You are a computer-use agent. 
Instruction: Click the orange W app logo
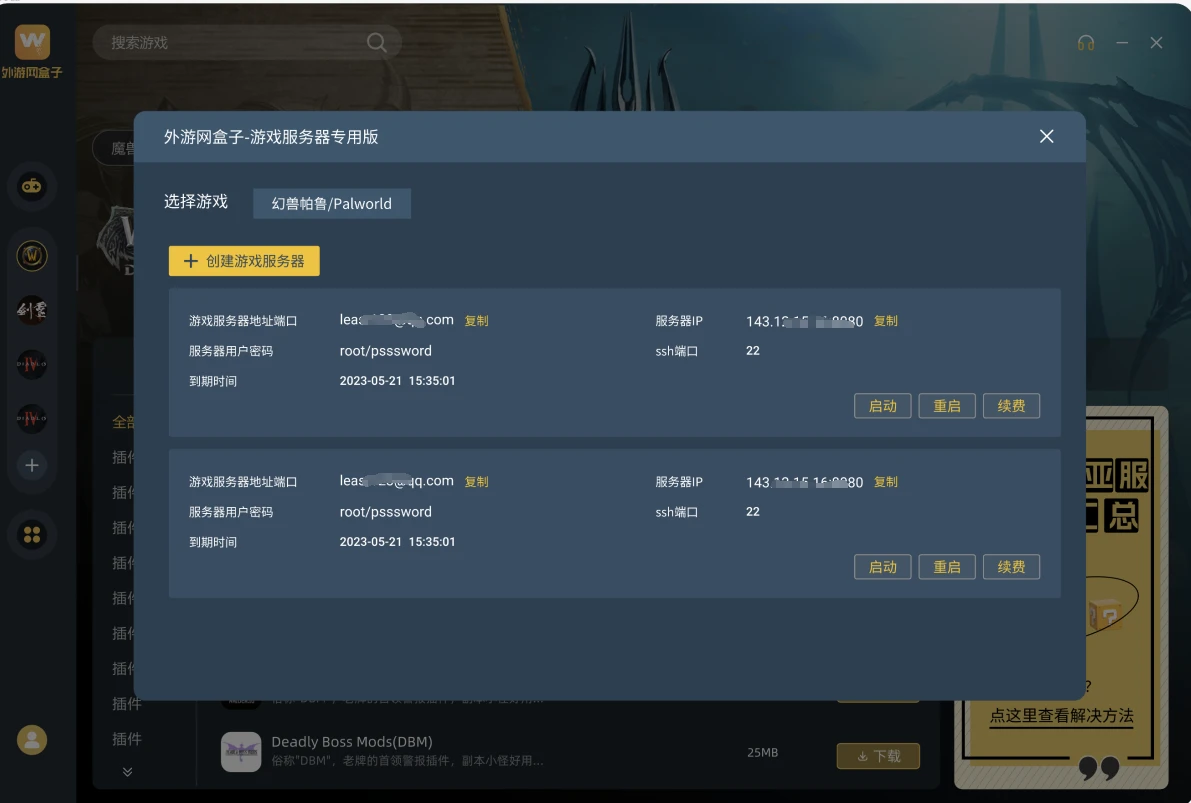pos(32,41)
